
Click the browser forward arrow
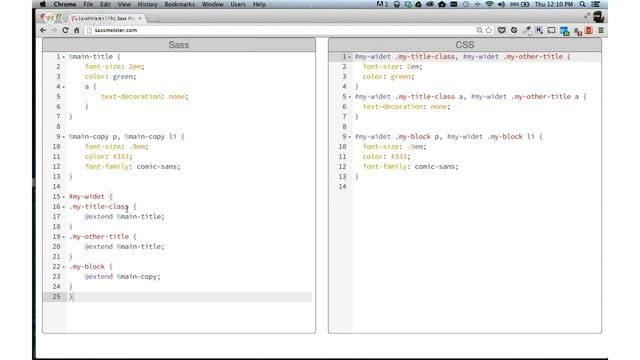(x=54, y=30)
